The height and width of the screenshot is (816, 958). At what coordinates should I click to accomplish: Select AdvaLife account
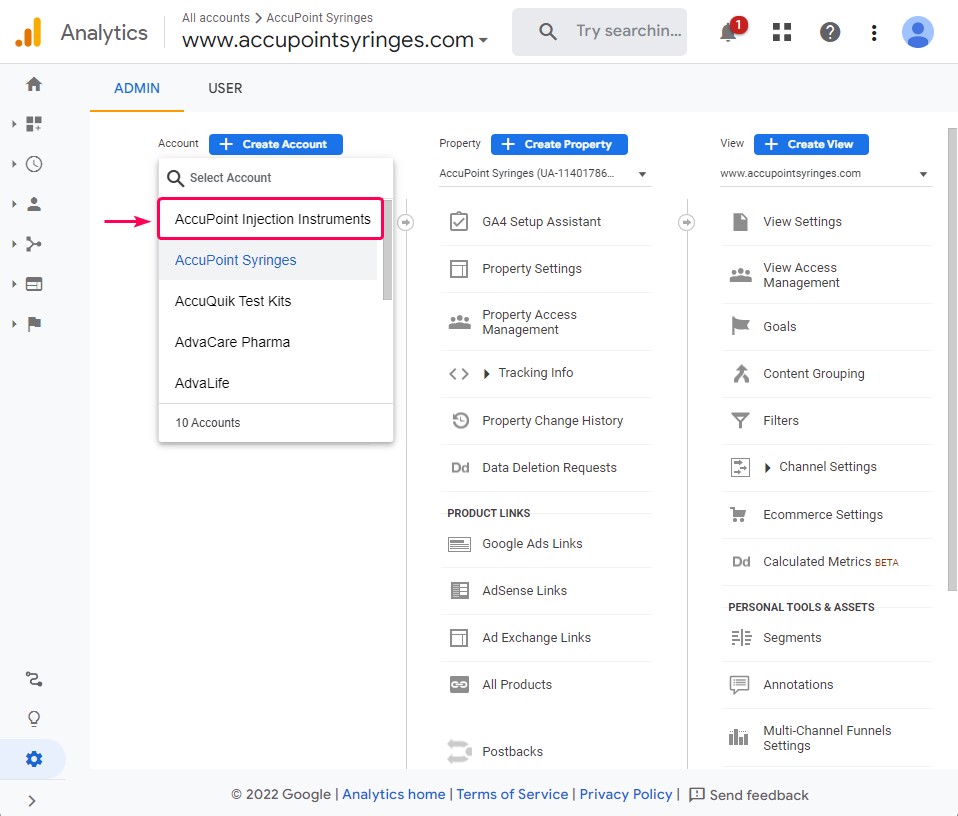(x=268, y=383)
